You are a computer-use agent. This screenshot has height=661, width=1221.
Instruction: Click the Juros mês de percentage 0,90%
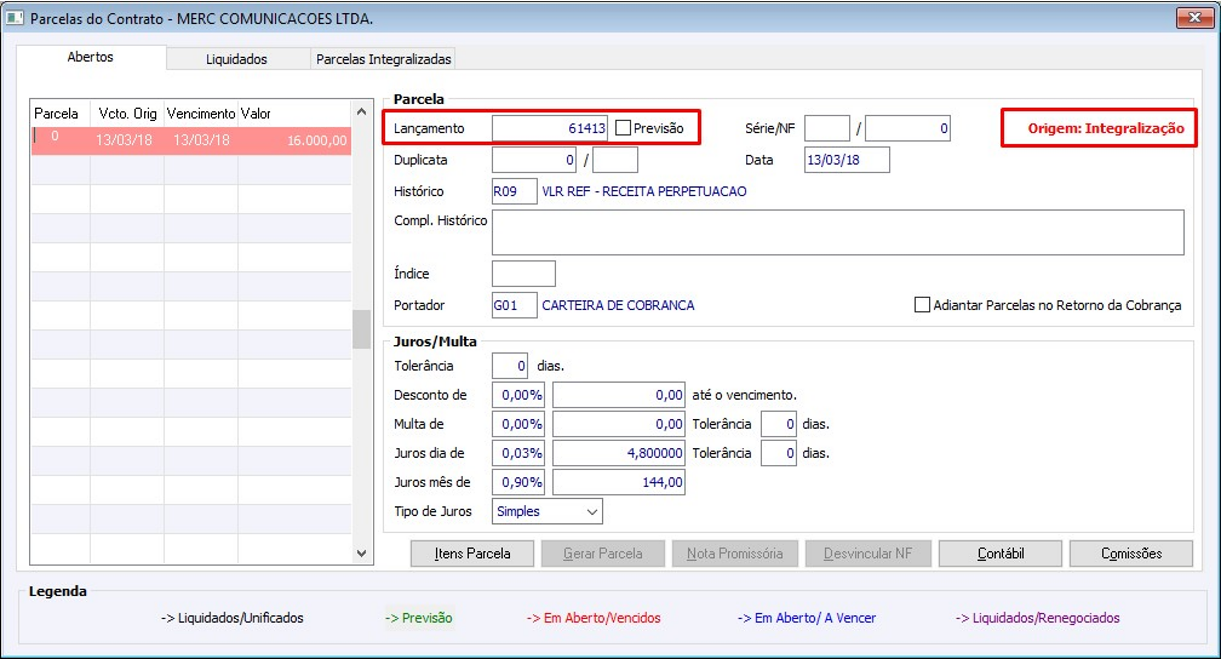pyautogui.click(x=519, y=482)
